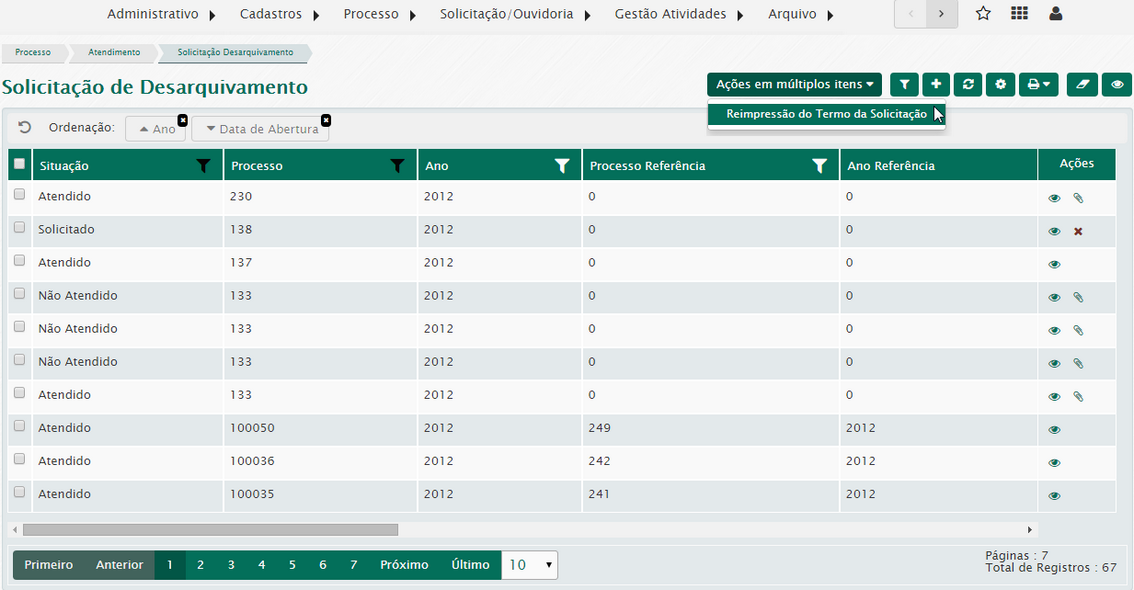This screenshot has width=1134, height=590.
Task: Click the eraser clear icon
Action: click(x=1082, y=85)
